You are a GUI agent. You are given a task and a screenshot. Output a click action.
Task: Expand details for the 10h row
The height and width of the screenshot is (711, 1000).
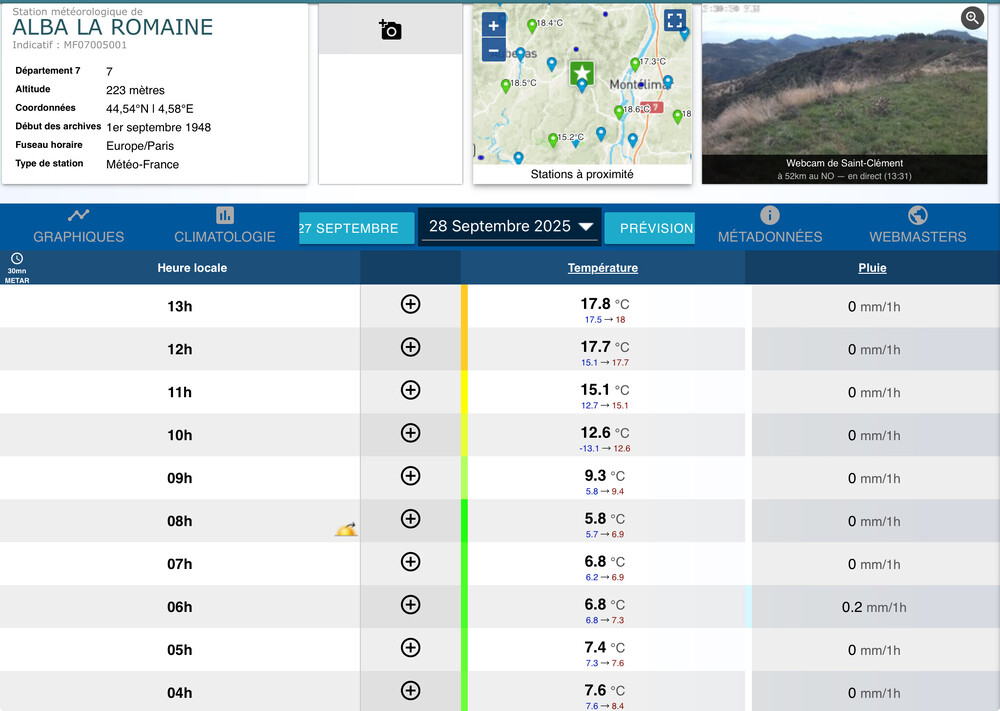(x=410, y=433)
